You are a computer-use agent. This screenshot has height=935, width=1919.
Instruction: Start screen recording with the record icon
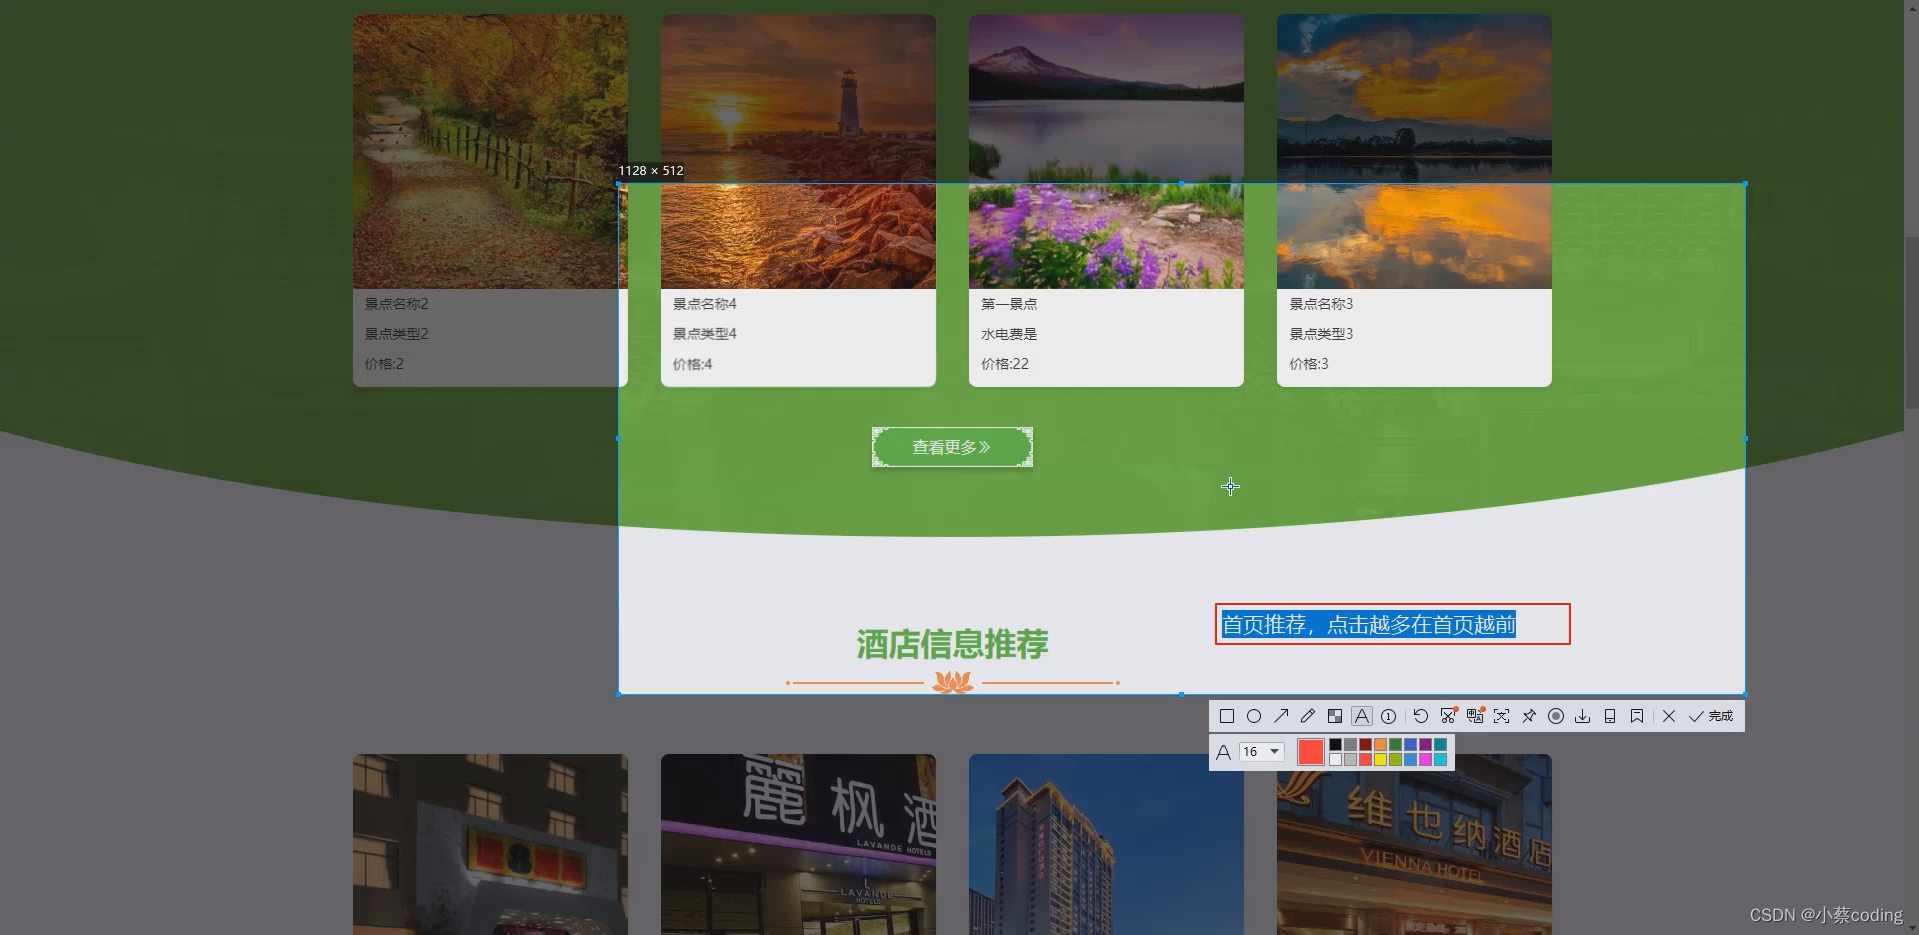pyautogui.click(x=1556, y=716)
